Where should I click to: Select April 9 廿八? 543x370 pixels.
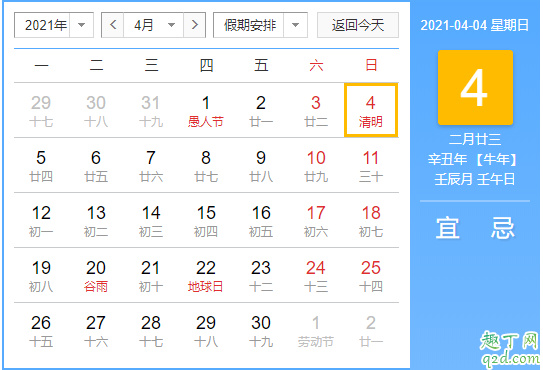click(261, 166)
